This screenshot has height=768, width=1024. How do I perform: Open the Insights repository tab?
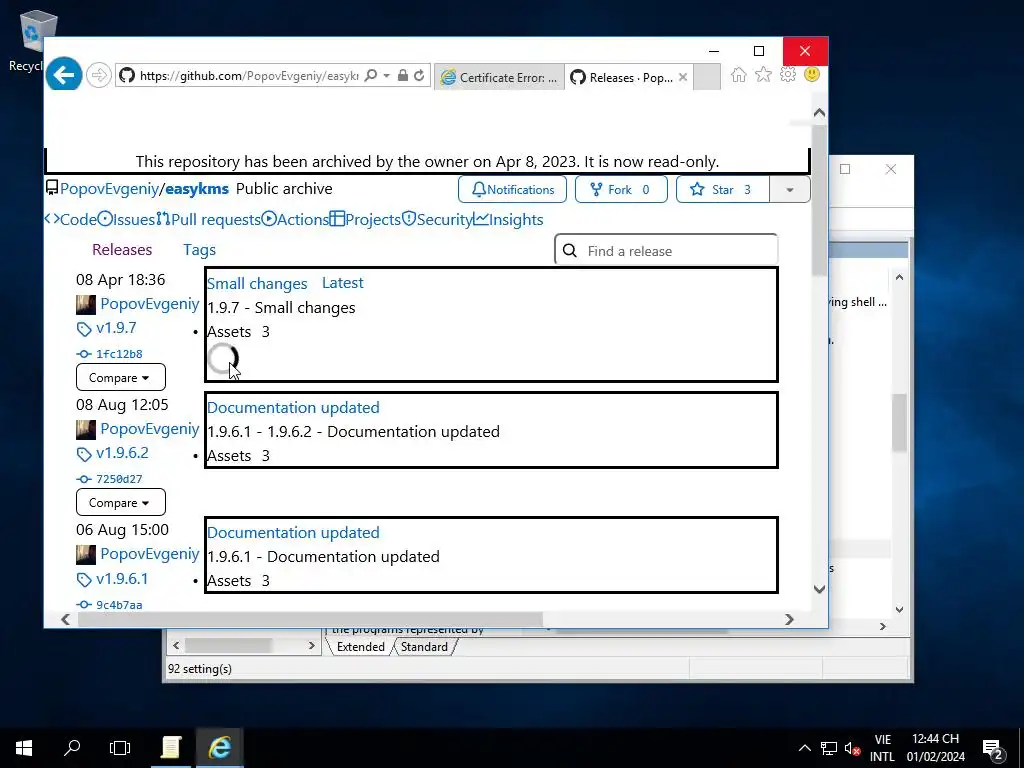tap(508, 219)
